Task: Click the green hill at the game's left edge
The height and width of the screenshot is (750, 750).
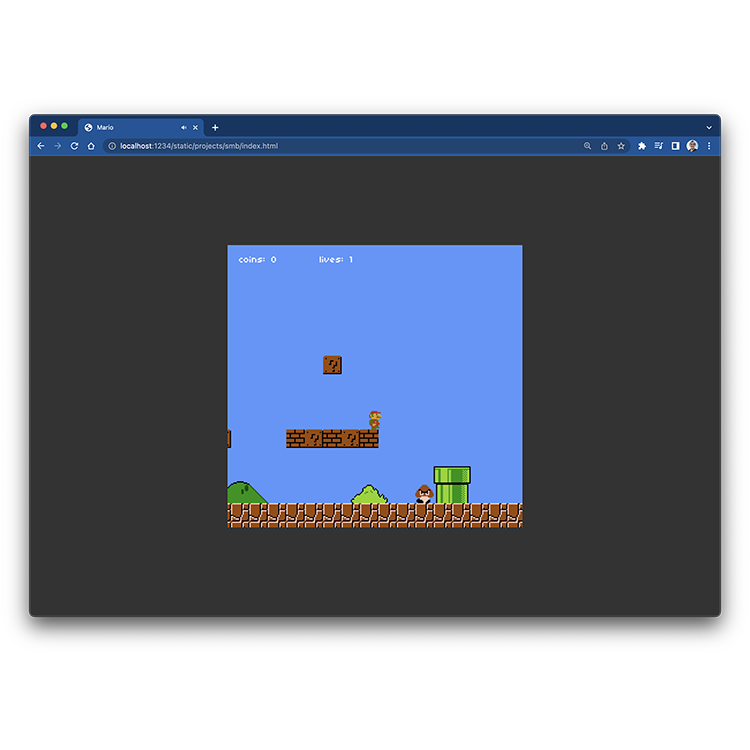Action: (x=246, y=492)
